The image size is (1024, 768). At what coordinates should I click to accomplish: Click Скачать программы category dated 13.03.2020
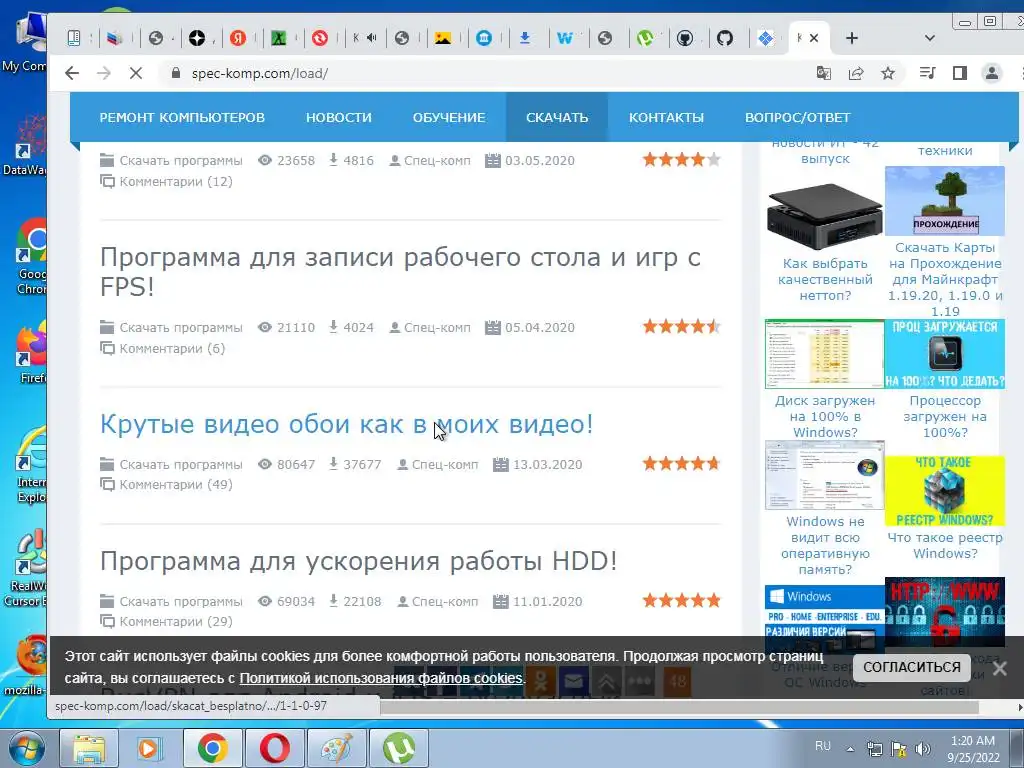click(181, 464)
